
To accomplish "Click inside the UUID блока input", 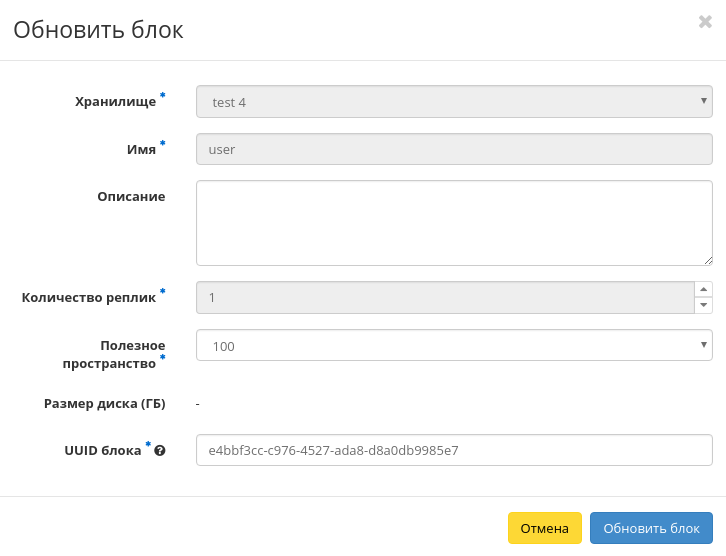I will click(454, 450).
